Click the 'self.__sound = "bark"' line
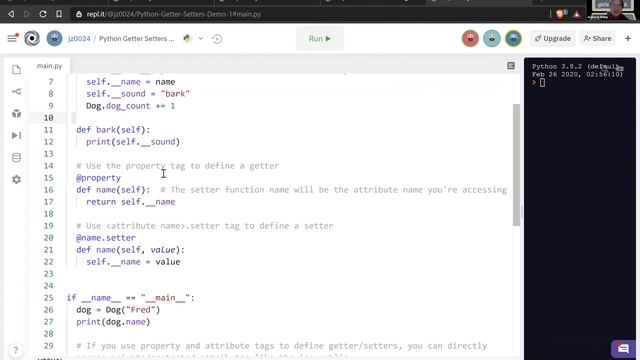Screen dimensions: 640x360 coord(138,94)
